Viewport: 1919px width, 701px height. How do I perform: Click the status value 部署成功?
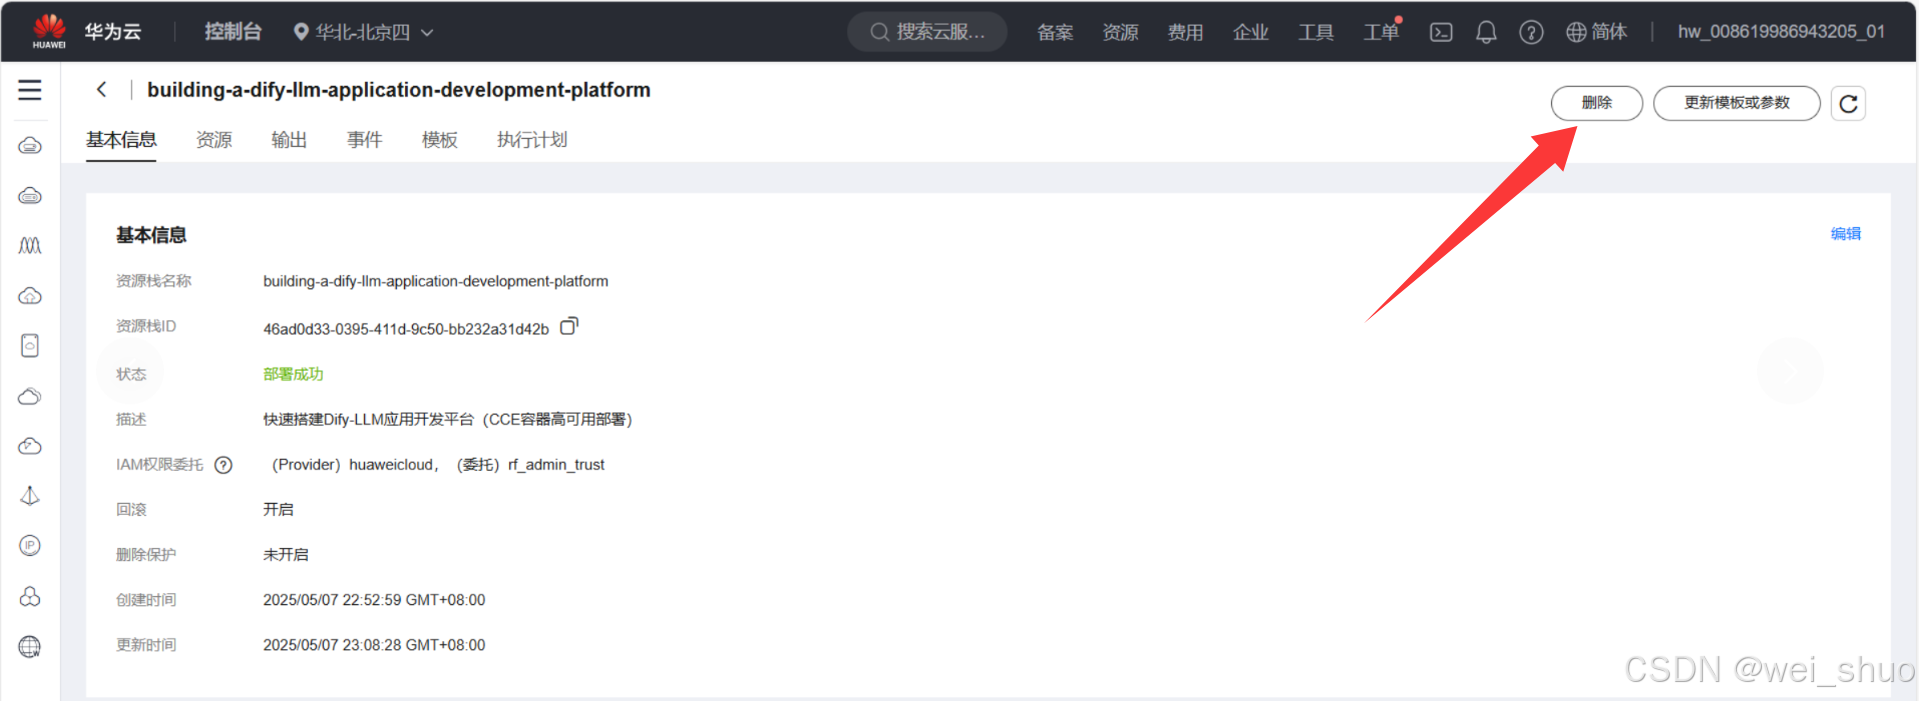point(293,374)
